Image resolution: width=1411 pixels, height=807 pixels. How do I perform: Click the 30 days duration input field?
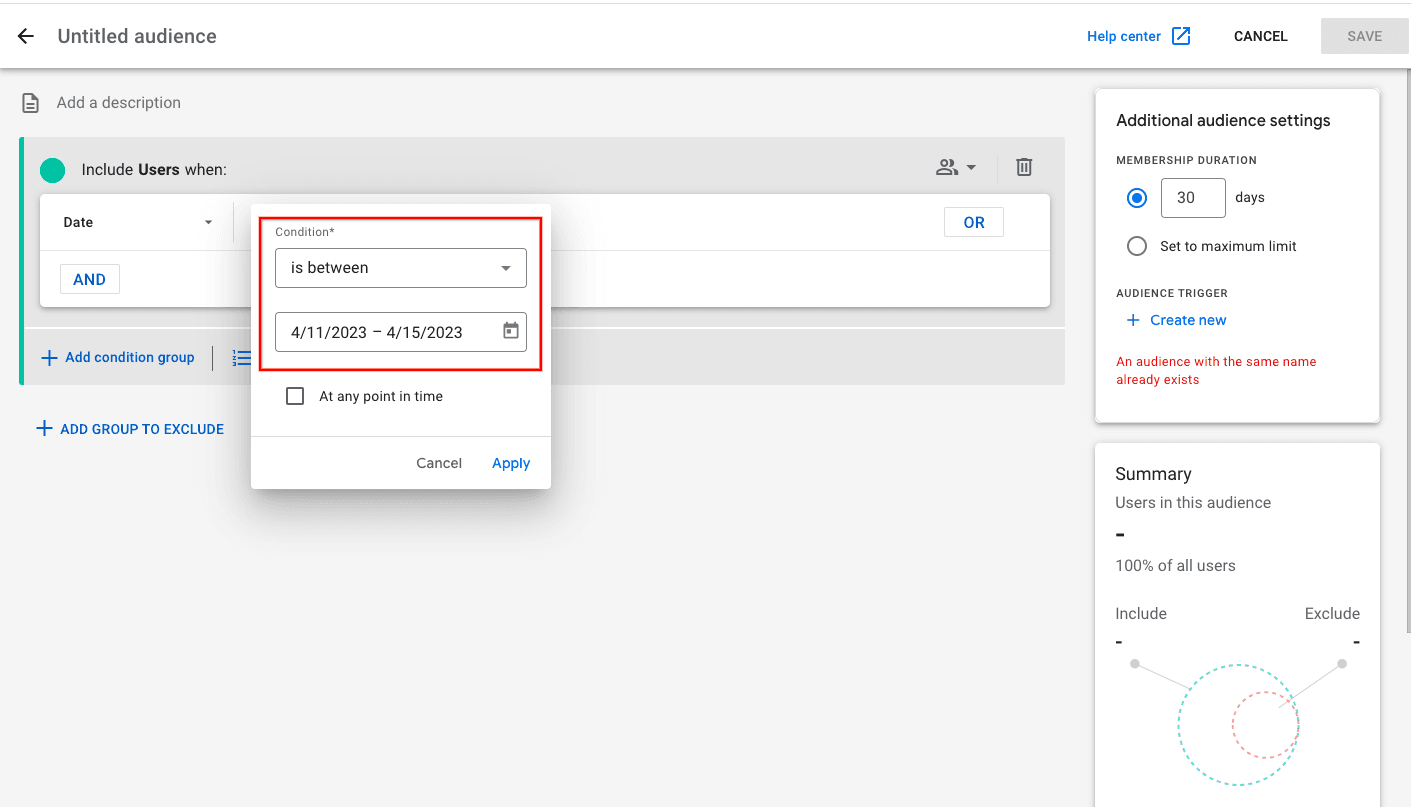(x=1192, y=197)
